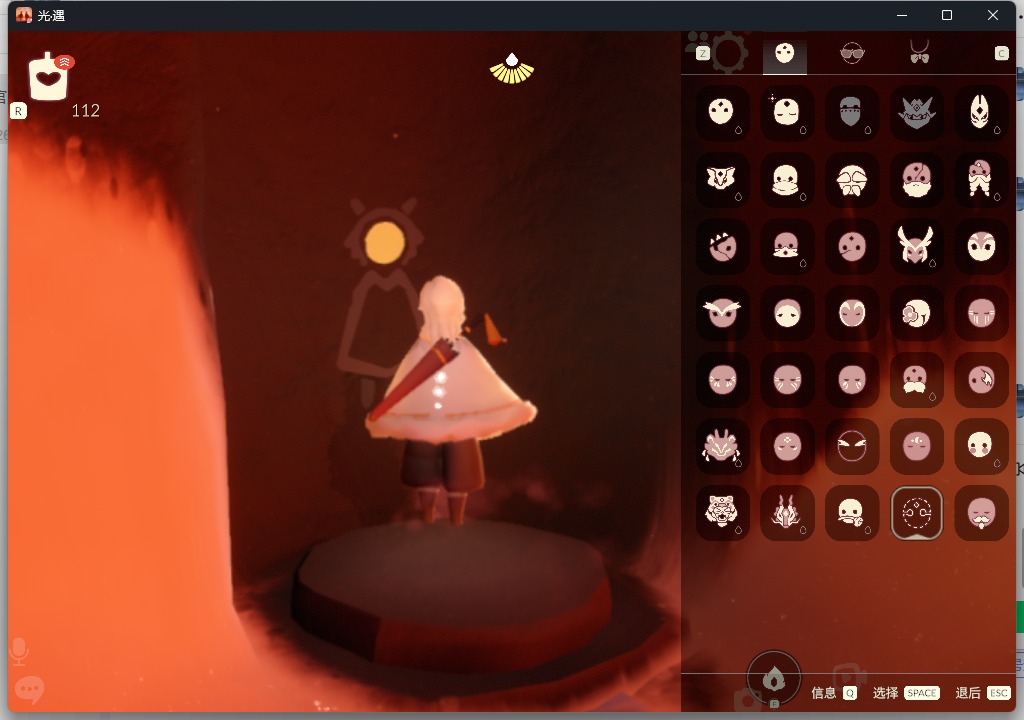Click the highlighted dashed-outline empty mask slot

click(x=916, y=514)
